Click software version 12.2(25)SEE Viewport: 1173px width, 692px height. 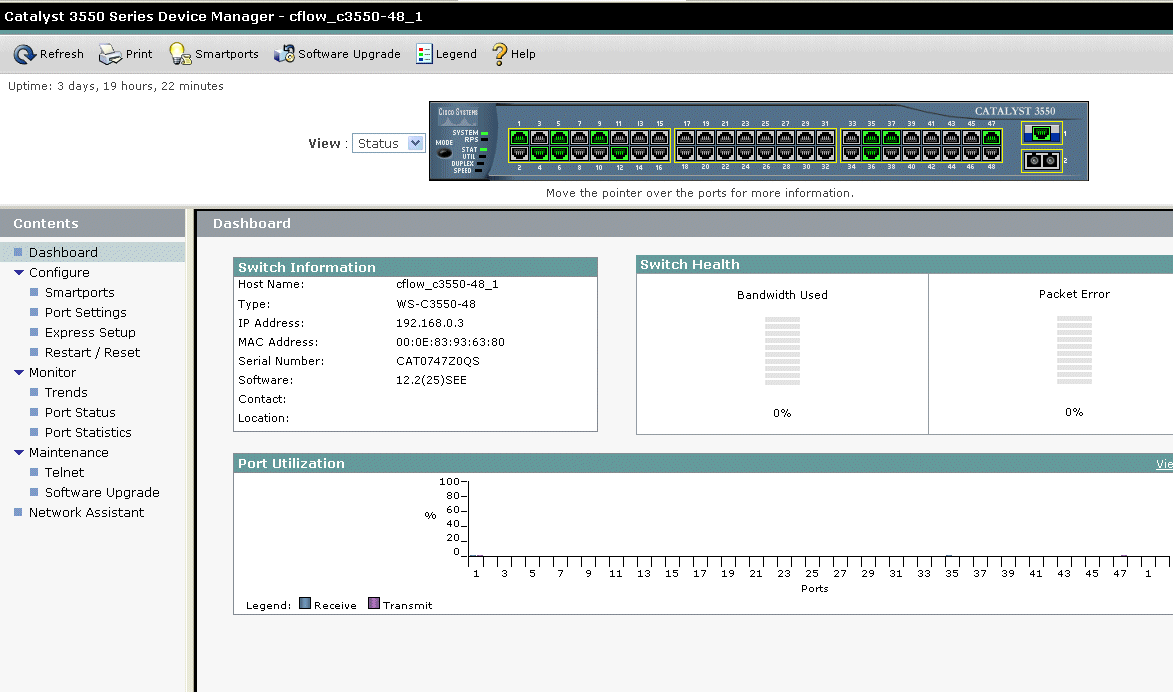431,380
